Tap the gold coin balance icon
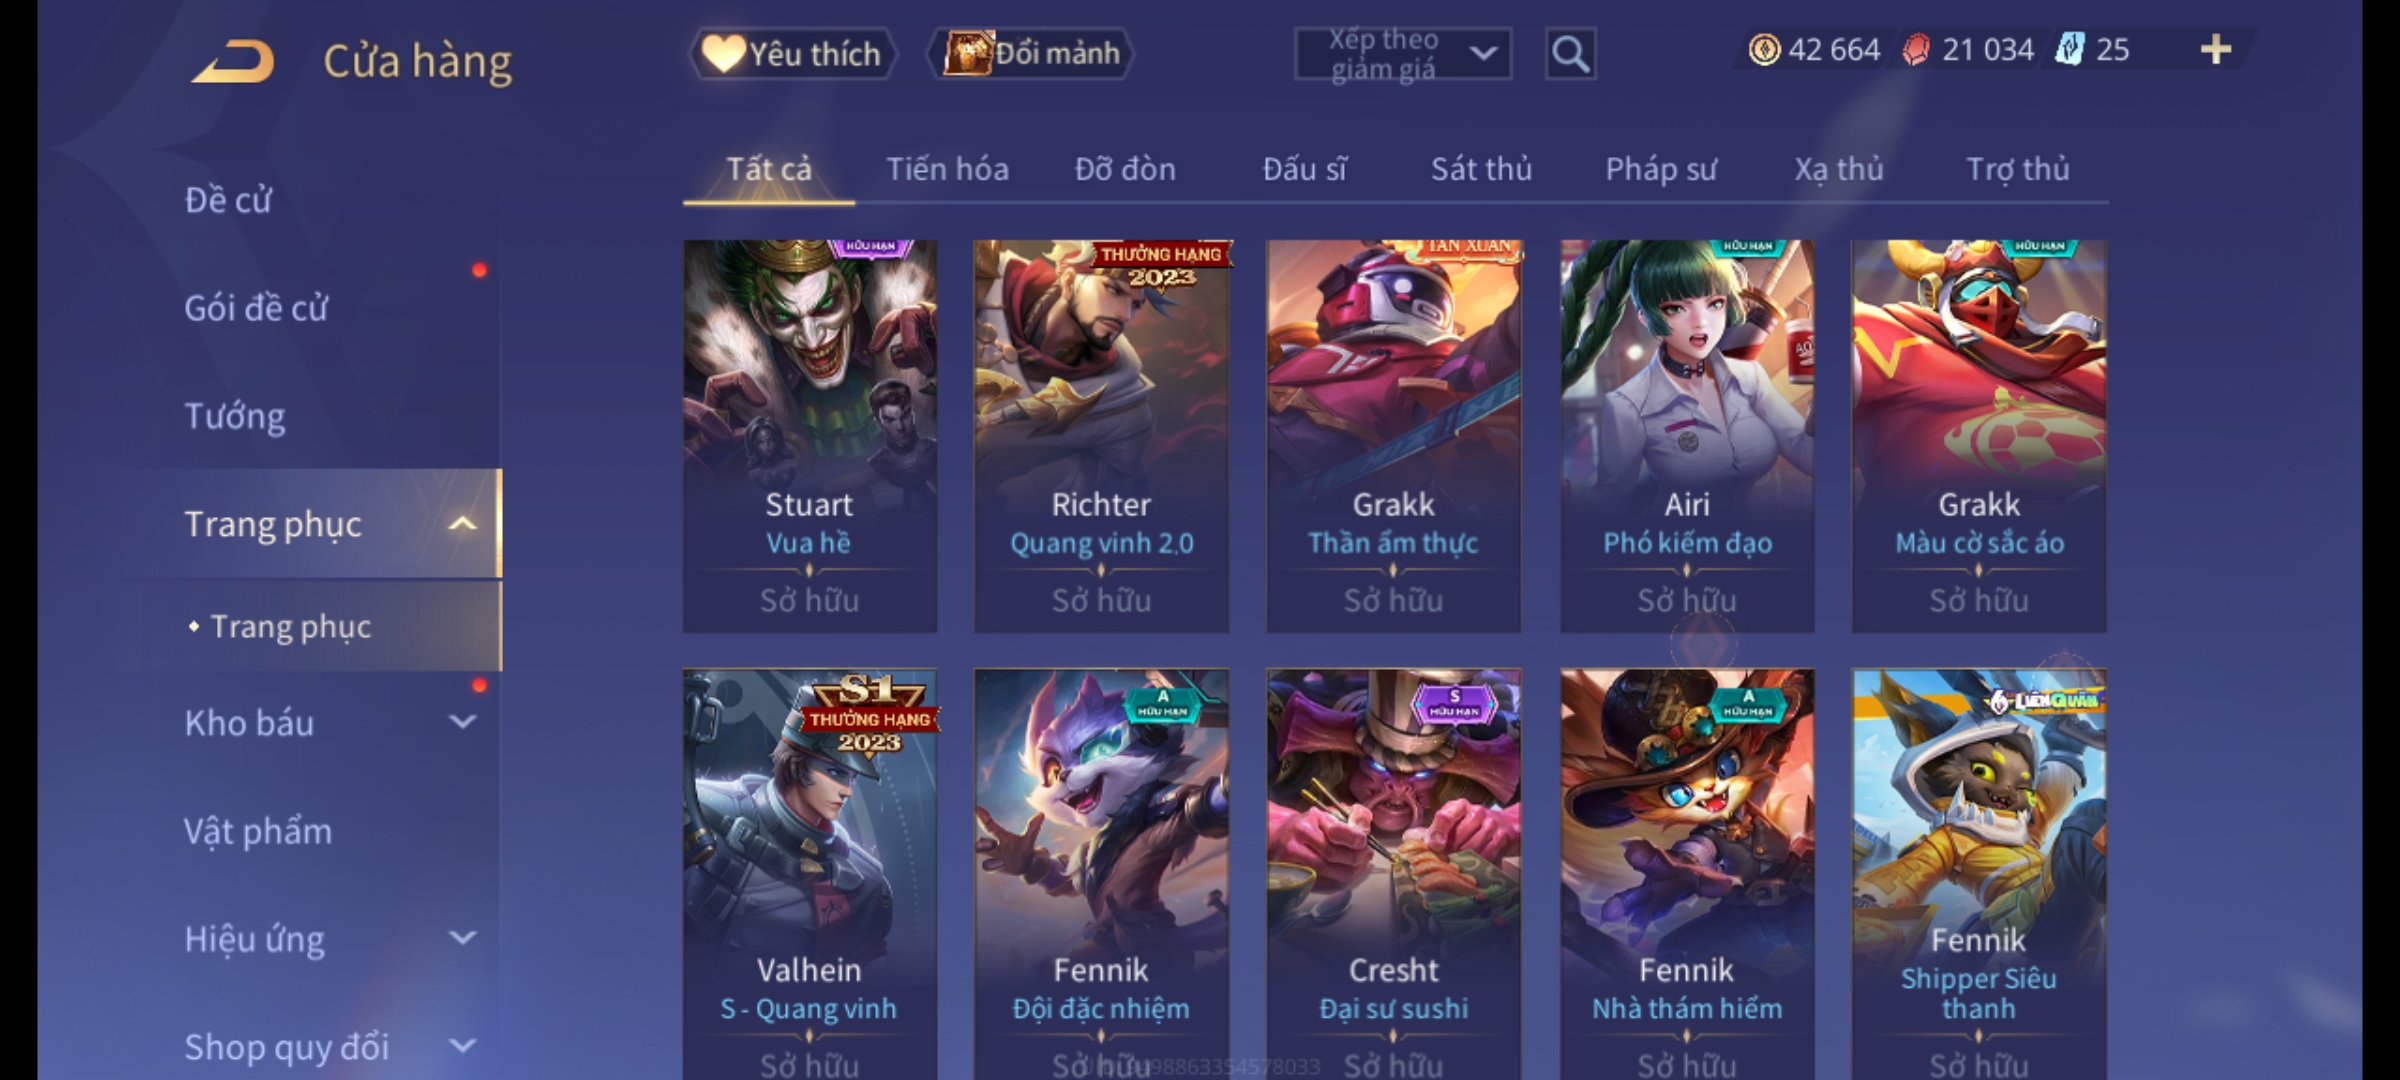Viewport: 2400px width, 1080px height. click(1764, 50)
